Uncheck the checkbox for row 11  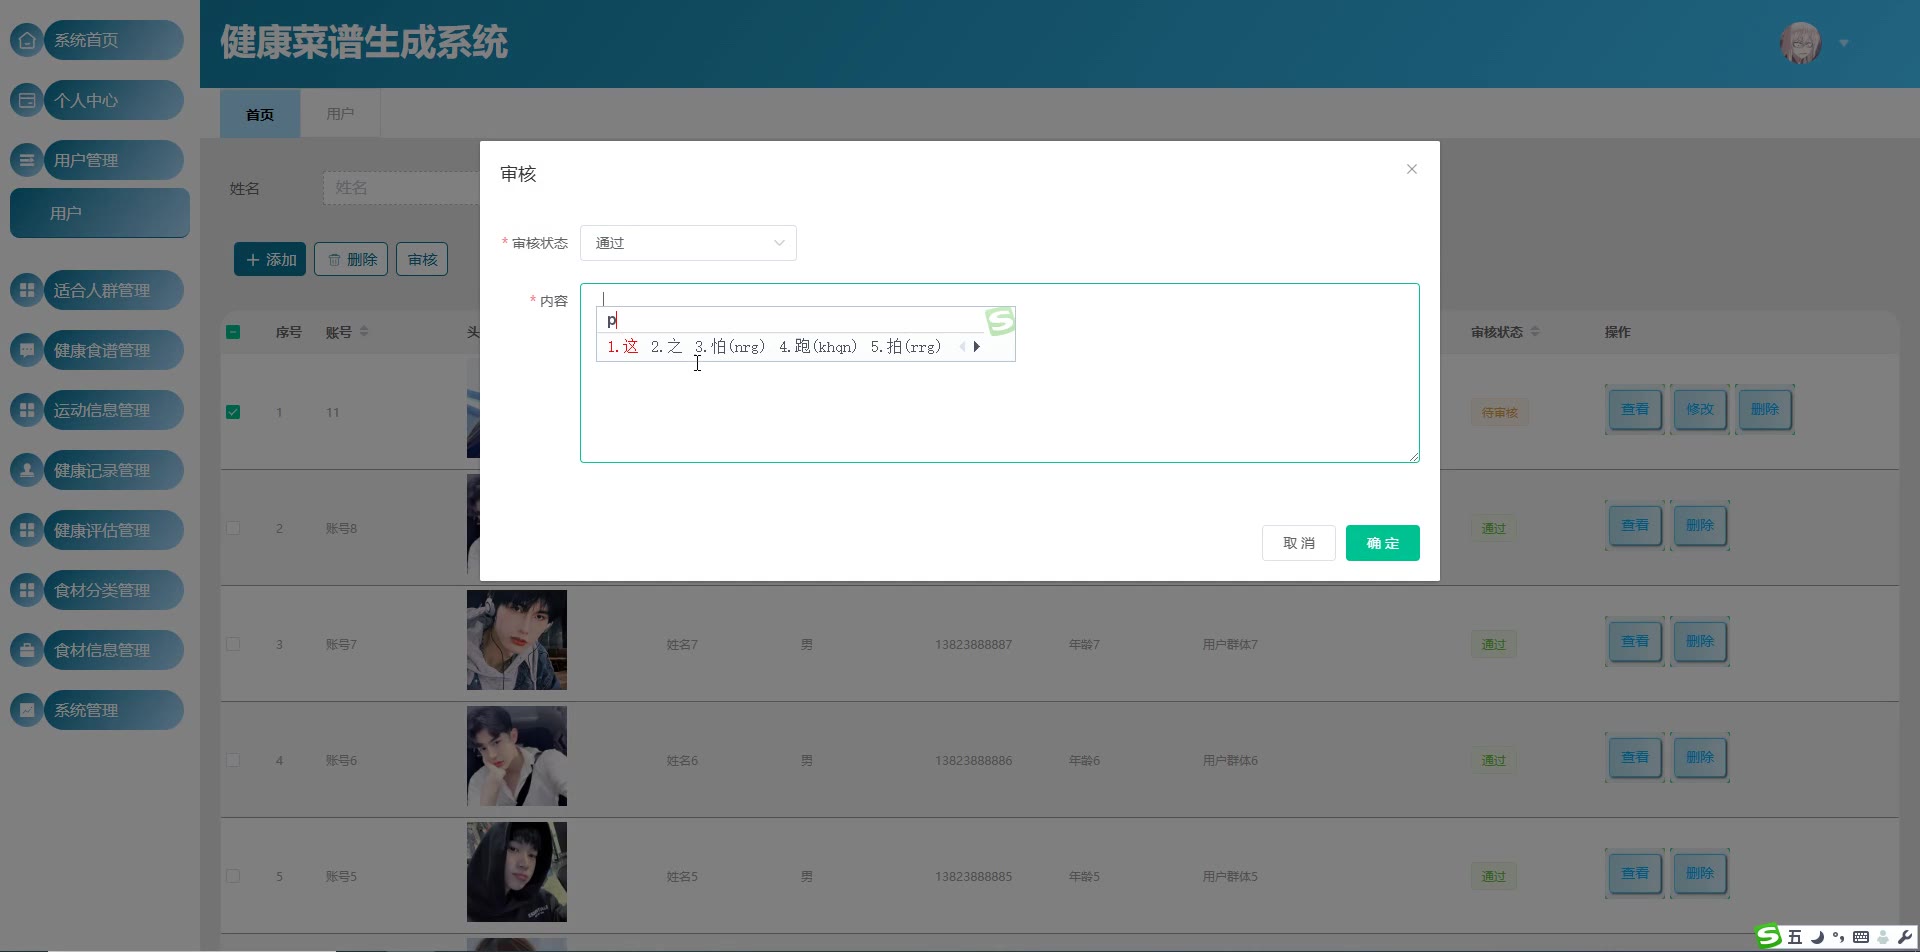pyautogui.click(x=233, y=412)
